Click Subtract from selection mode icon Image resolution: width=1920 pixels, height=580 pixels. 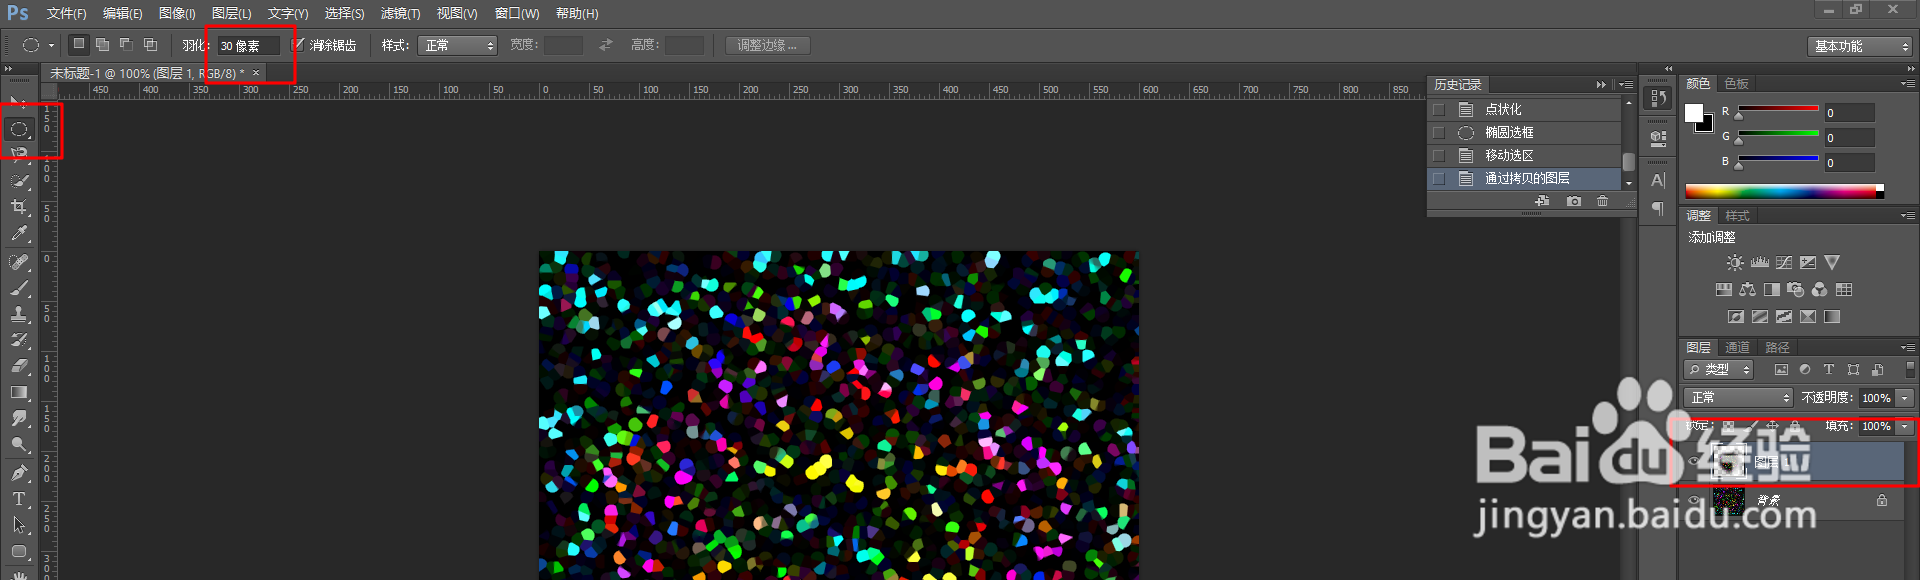(x=126, y=45)
